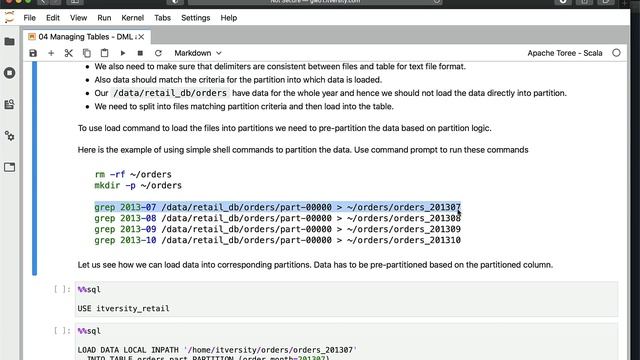Open Running Terminals and Kernels sidebar icon
Viewport: 640px width, 360px height.
click(9, 73)
